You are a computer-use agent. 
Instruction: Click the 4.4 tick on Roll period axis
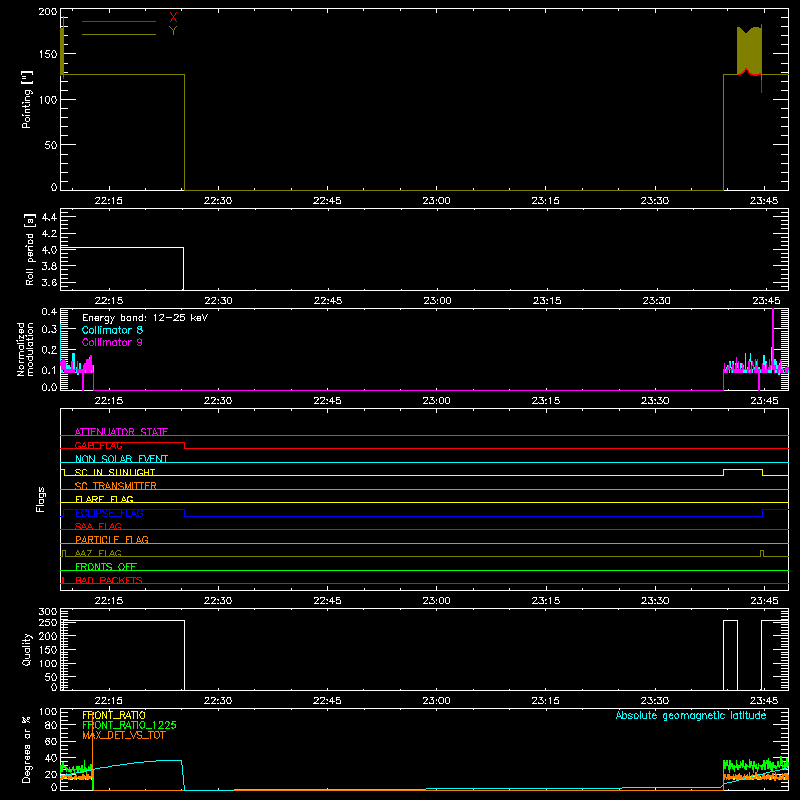coord(49,217)
